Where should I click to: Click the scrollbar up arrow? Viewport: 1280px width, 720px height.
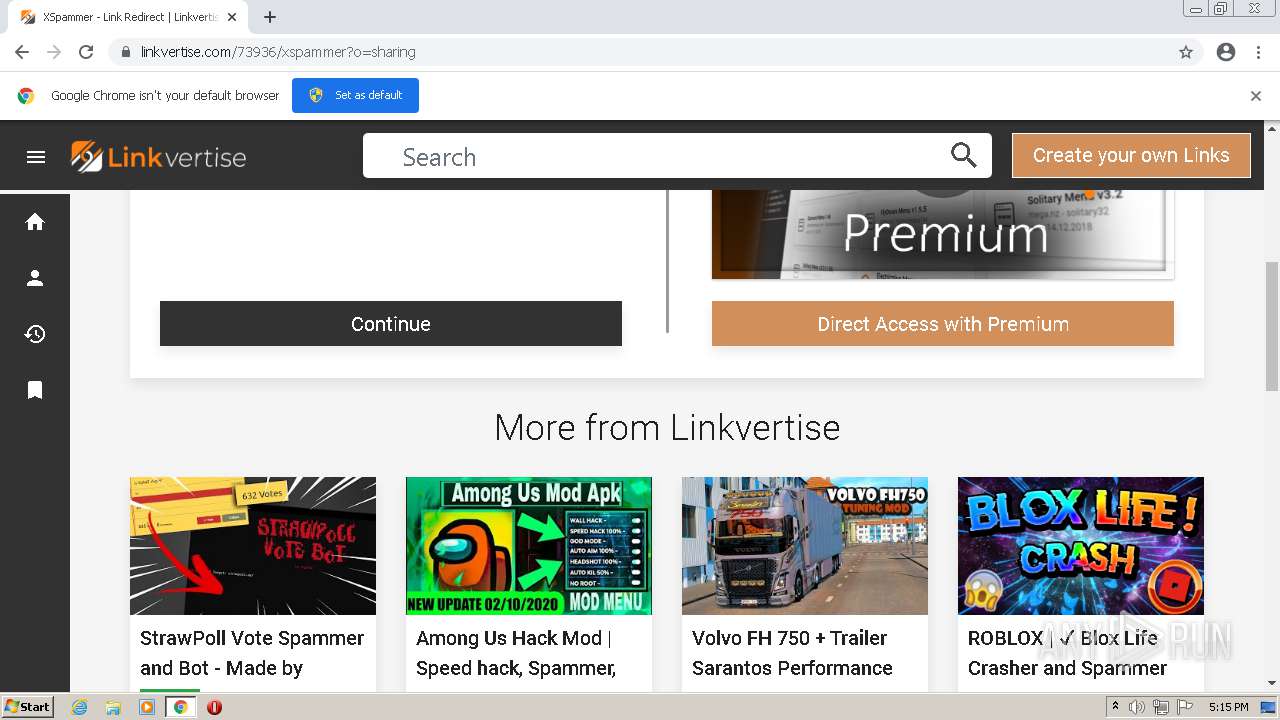[1272, 128]
